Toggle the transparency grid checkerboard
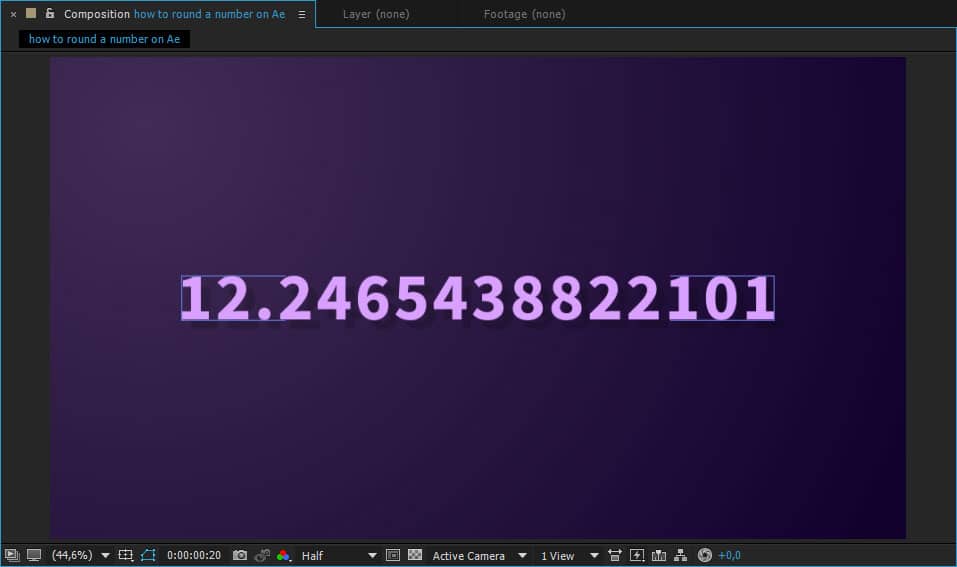957x567 pixels. pyautogui.click(x=415, y=555)
